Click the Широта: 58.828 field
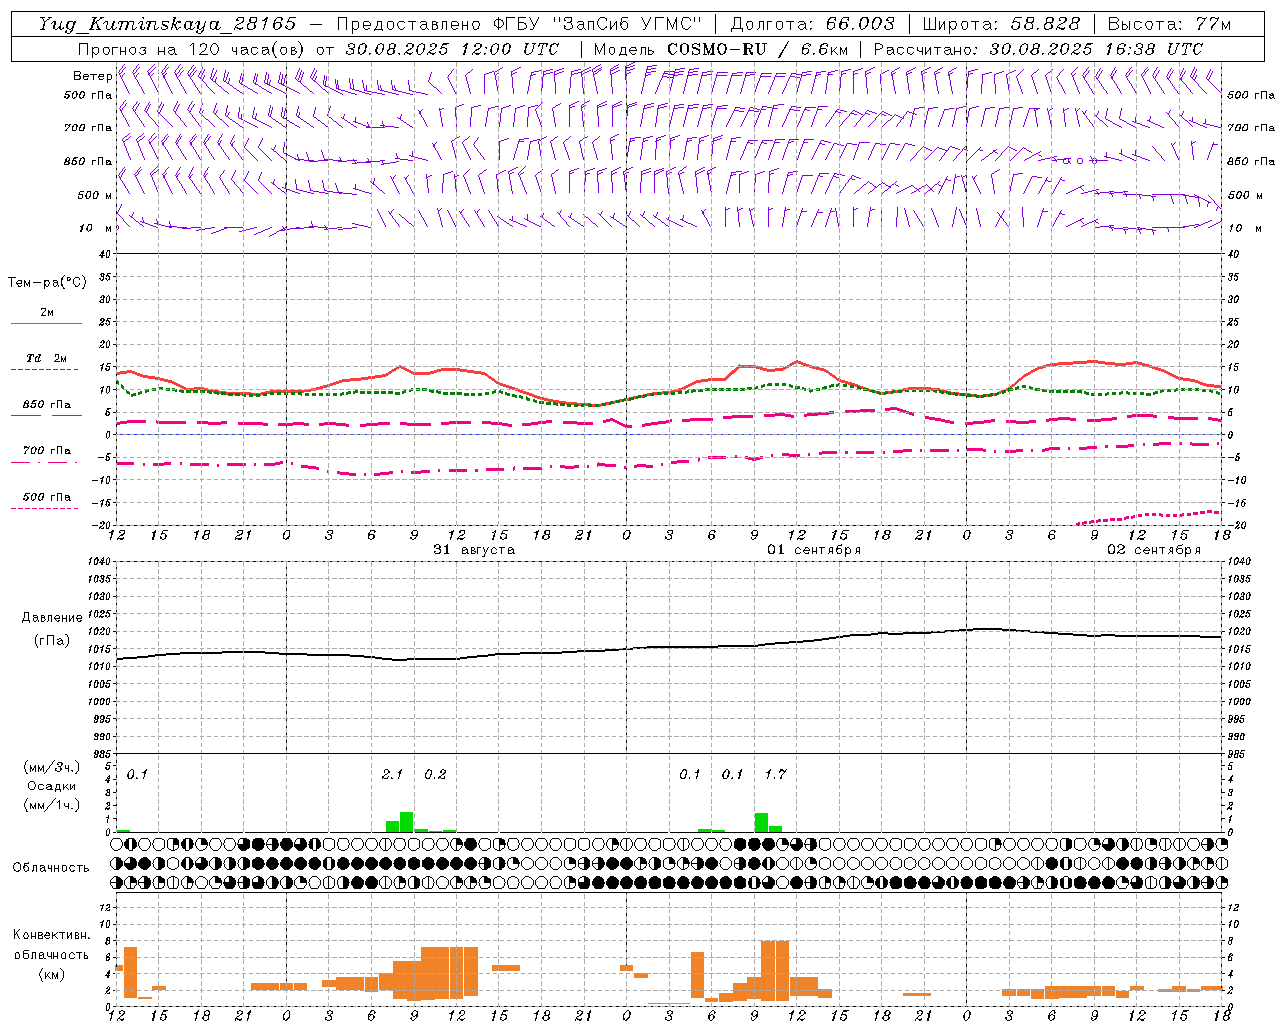The width and height of the screenshot is (1280, 1024). coord(1001,24)
